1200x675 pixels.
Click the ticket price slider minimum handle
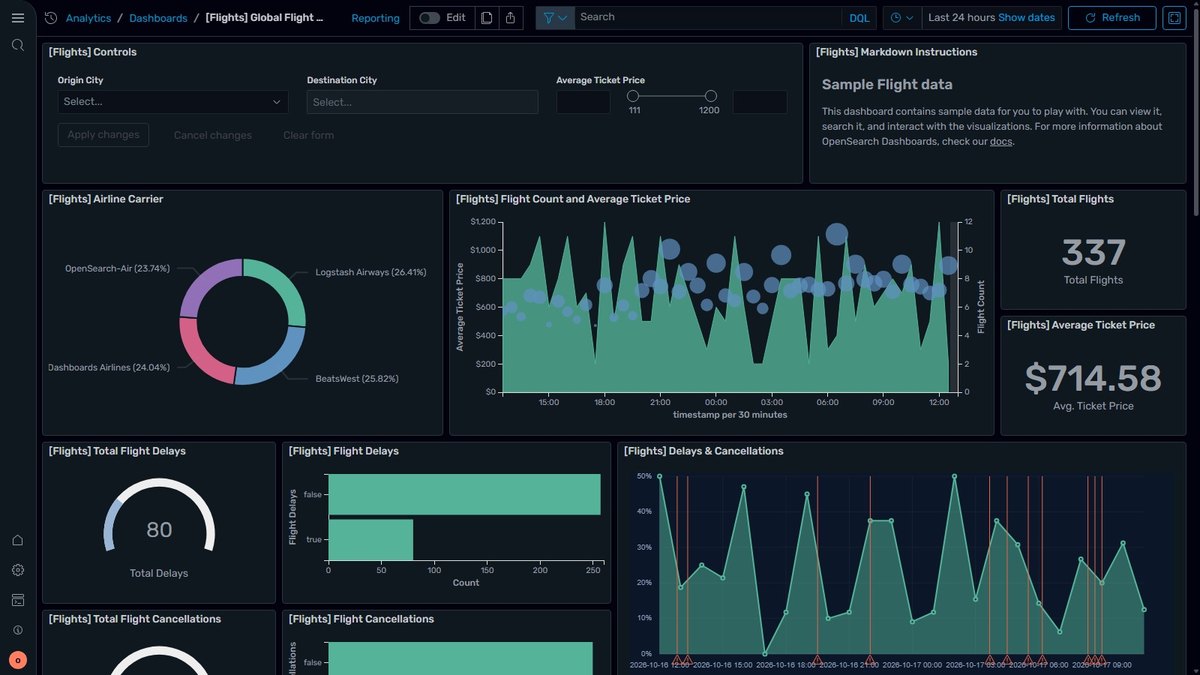pyautogui.click(x=633, y=96)
